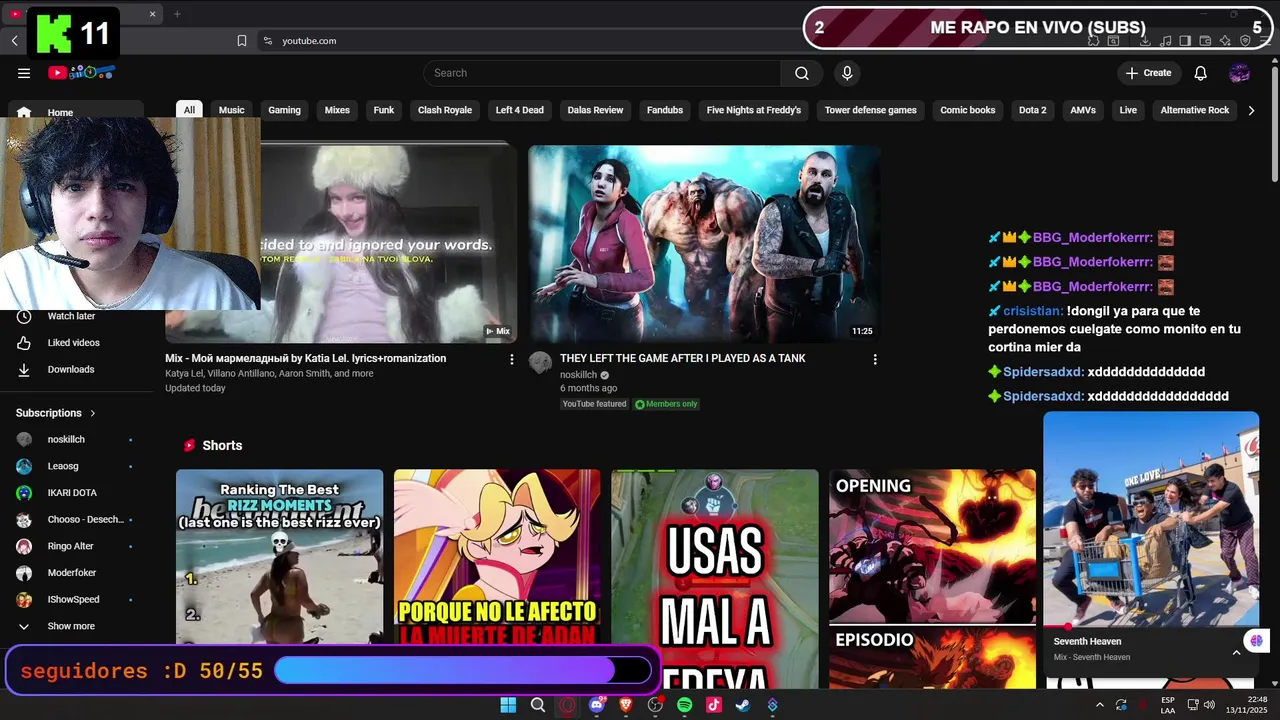The height and width of the screenshot is (720, 1280).
Task: Switch to Opera in the taskbar
Action: (567, 705)
